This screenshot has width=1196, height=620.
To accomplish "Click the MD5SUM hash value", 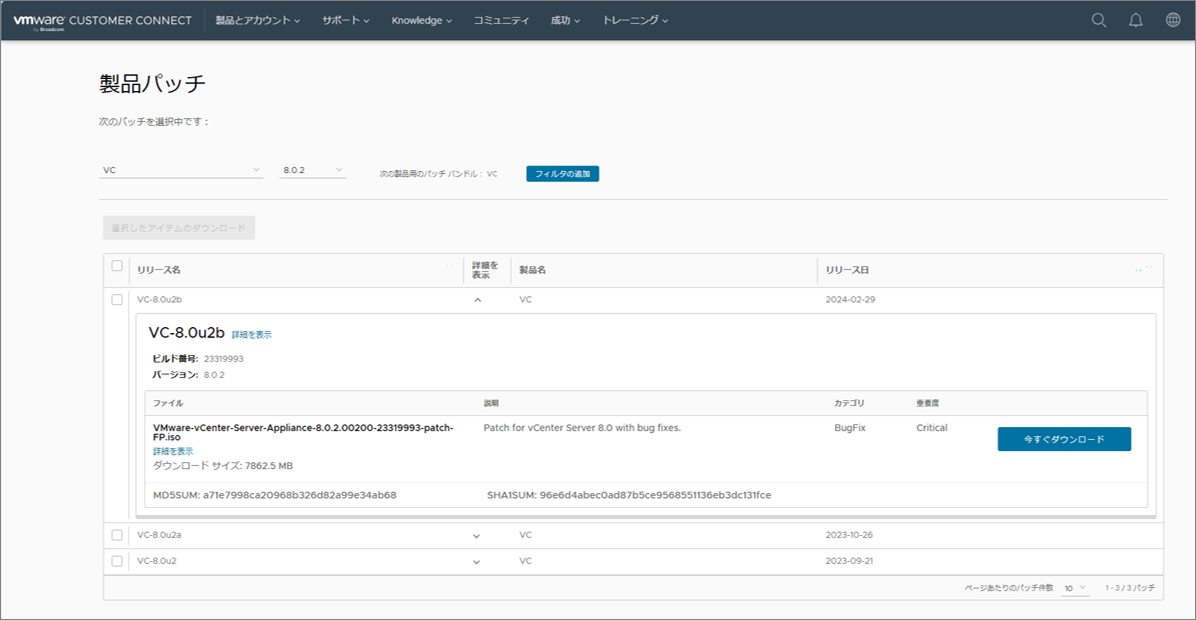I will [300, 495].
